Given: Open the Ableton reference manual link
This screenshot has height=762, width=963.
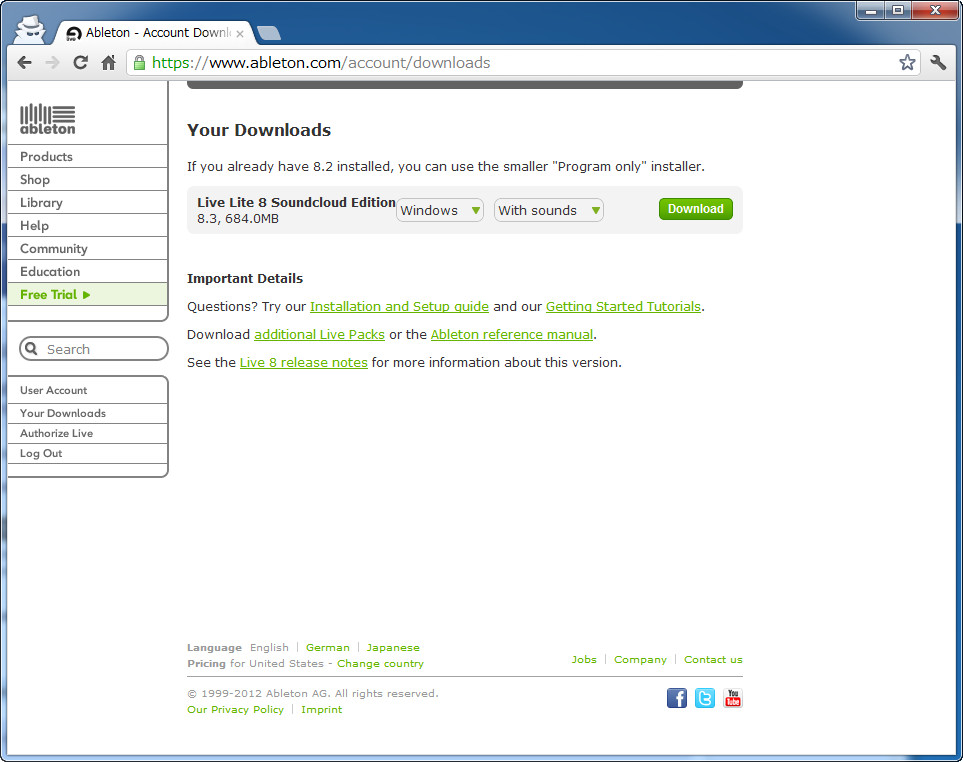Looking at the screenshot, I should 512,335.
